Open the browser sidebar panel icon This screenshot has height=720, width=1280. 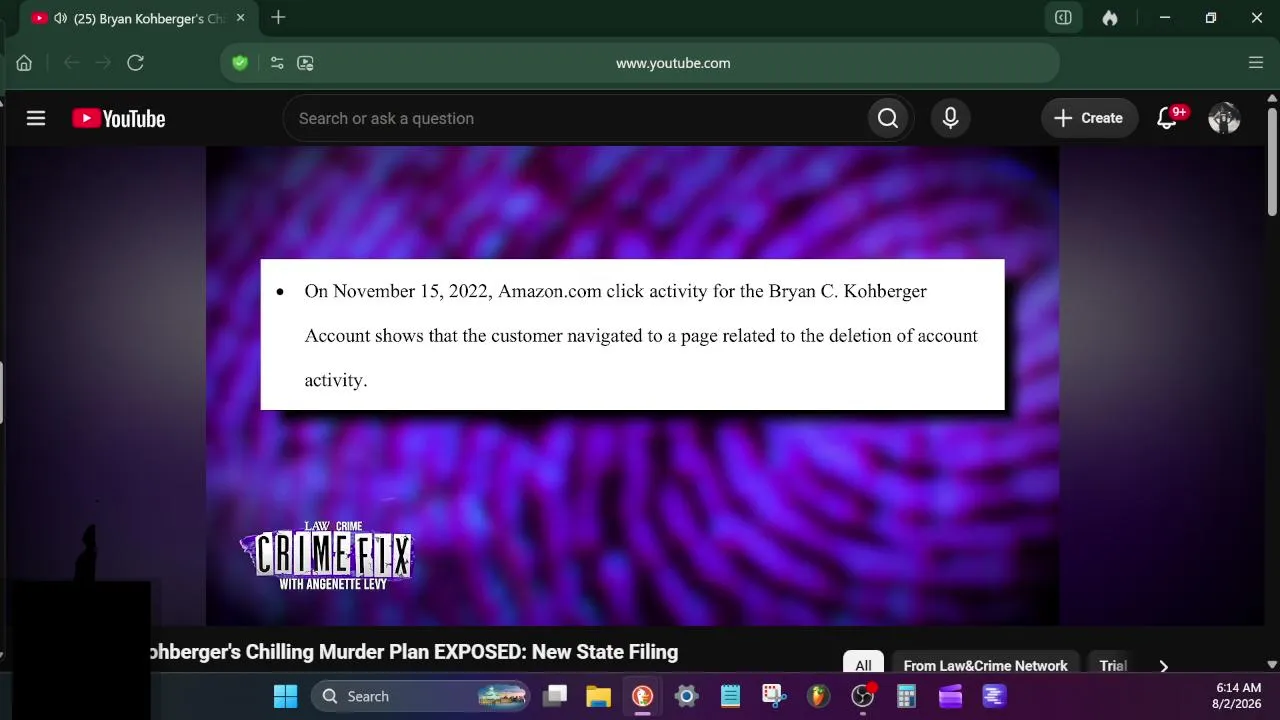[x=1063, y=18]
